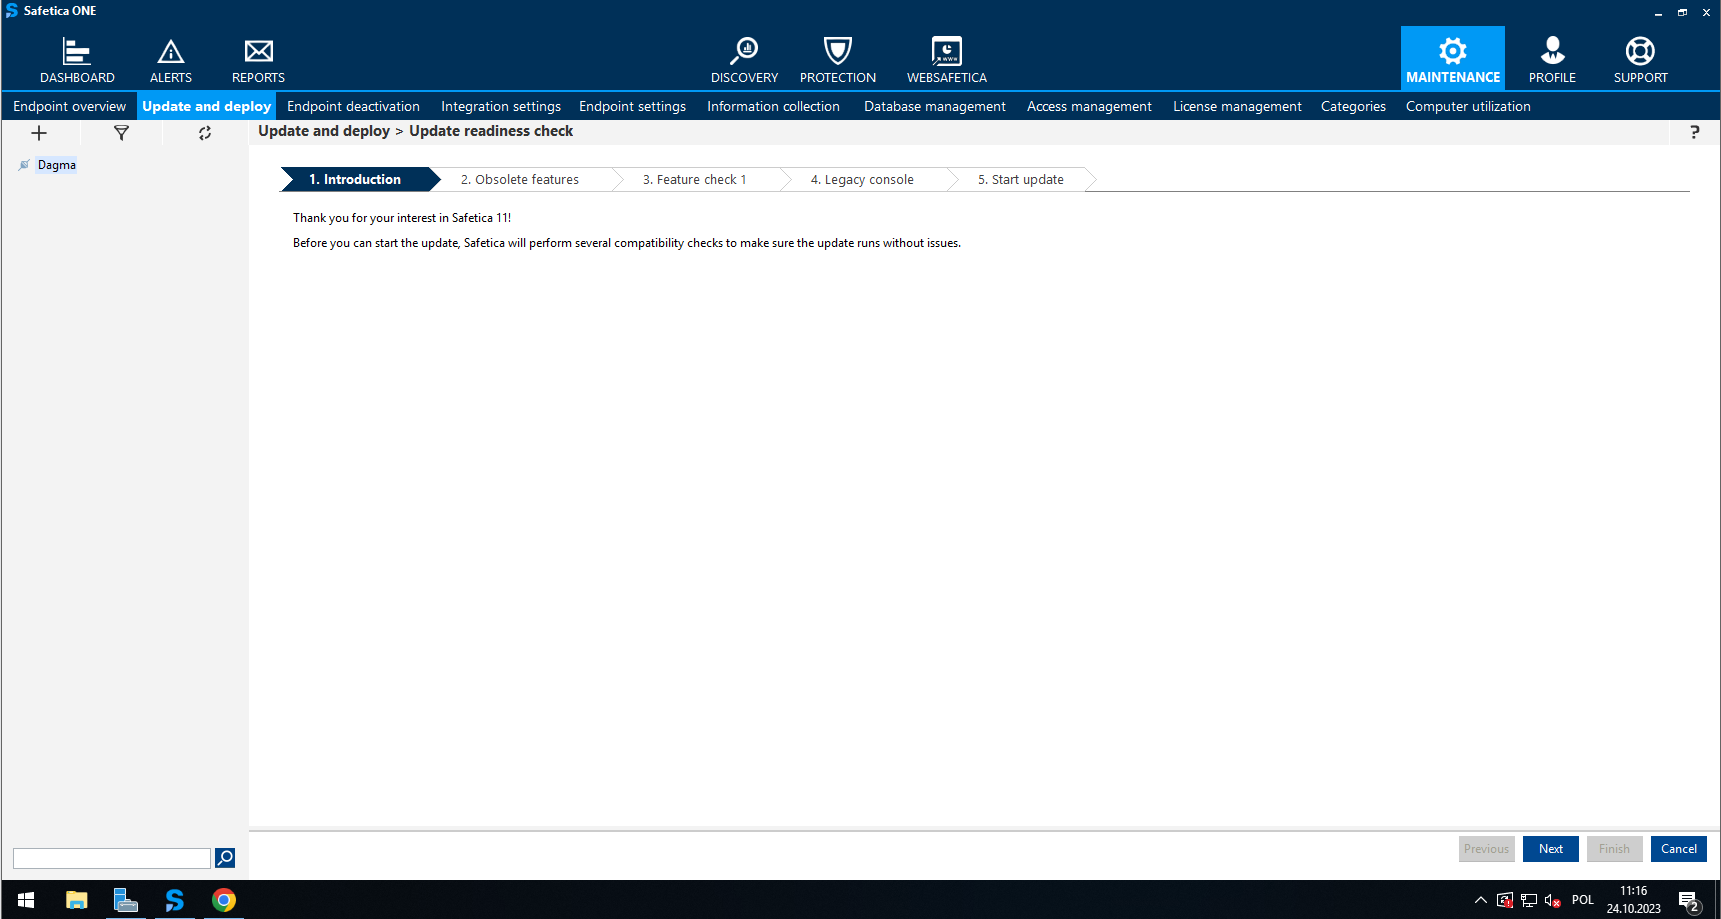The width and height of the screenshot is (1721, 919).
Task: Open the filter in user tree
Action: point(121,133)
